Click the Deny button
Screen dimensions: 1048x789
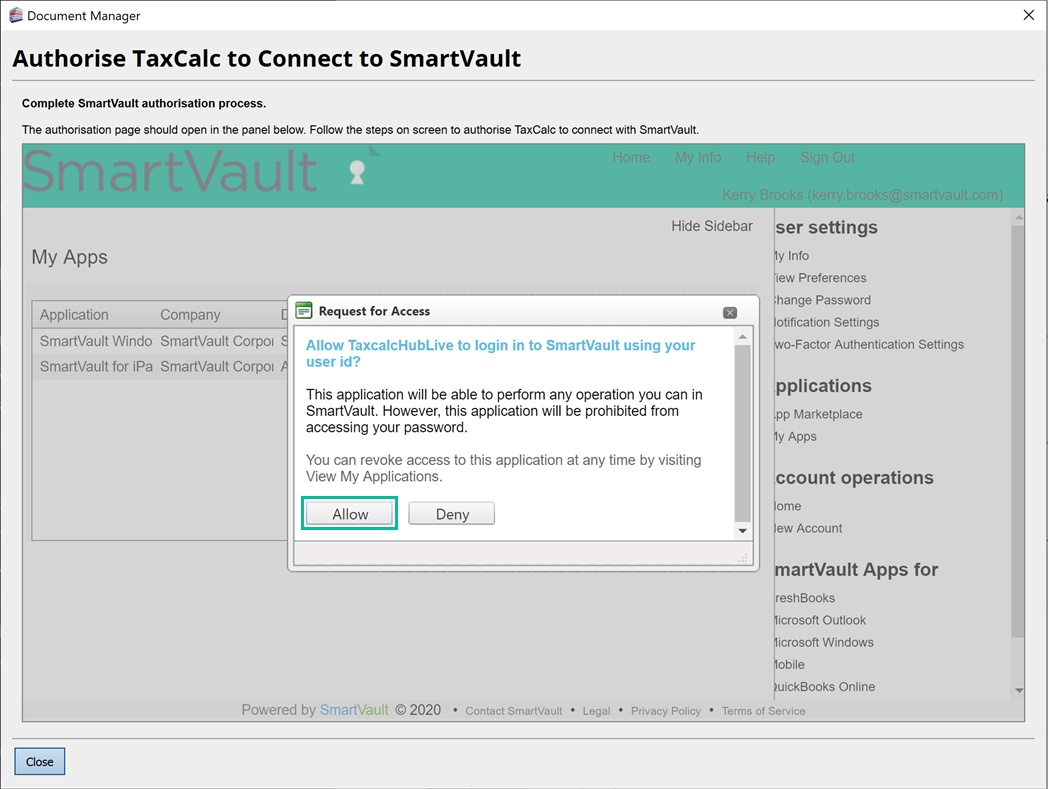click(452, 514)
